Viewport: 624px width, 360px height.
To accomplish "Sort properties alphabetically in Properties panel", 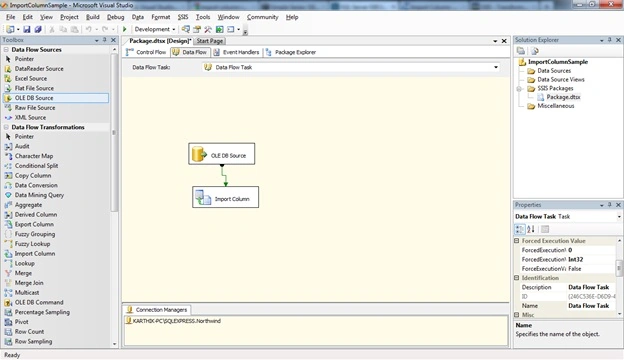I will (x=531, y=229).
